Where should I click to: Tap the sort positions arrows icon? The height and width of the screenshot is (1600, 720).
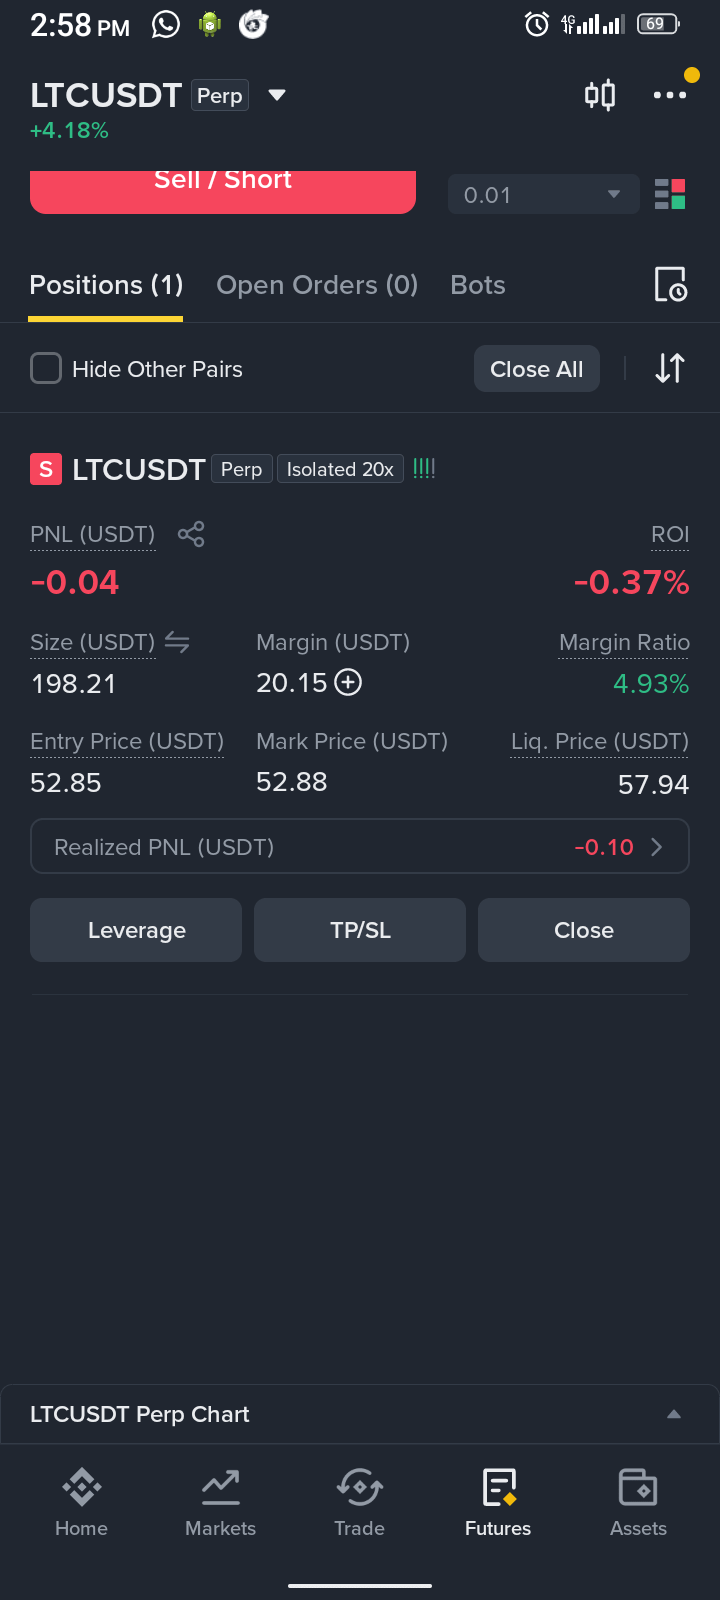pyautogui.click(x=670, y=368)
